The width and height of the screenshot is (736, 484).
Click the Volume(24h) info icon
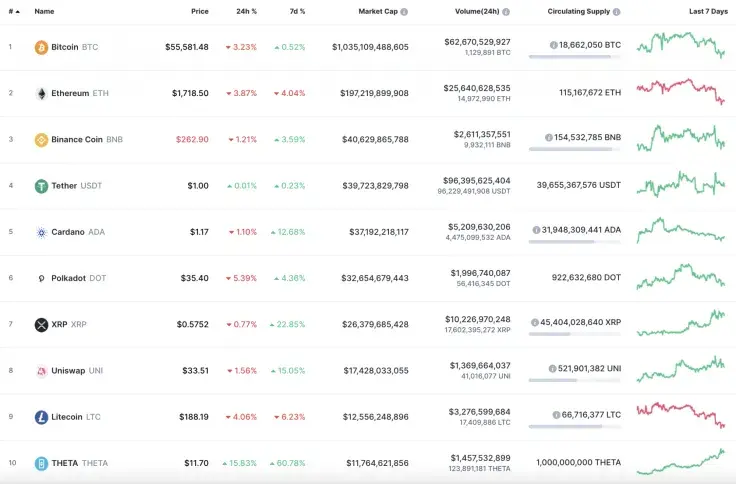[506, 12]
